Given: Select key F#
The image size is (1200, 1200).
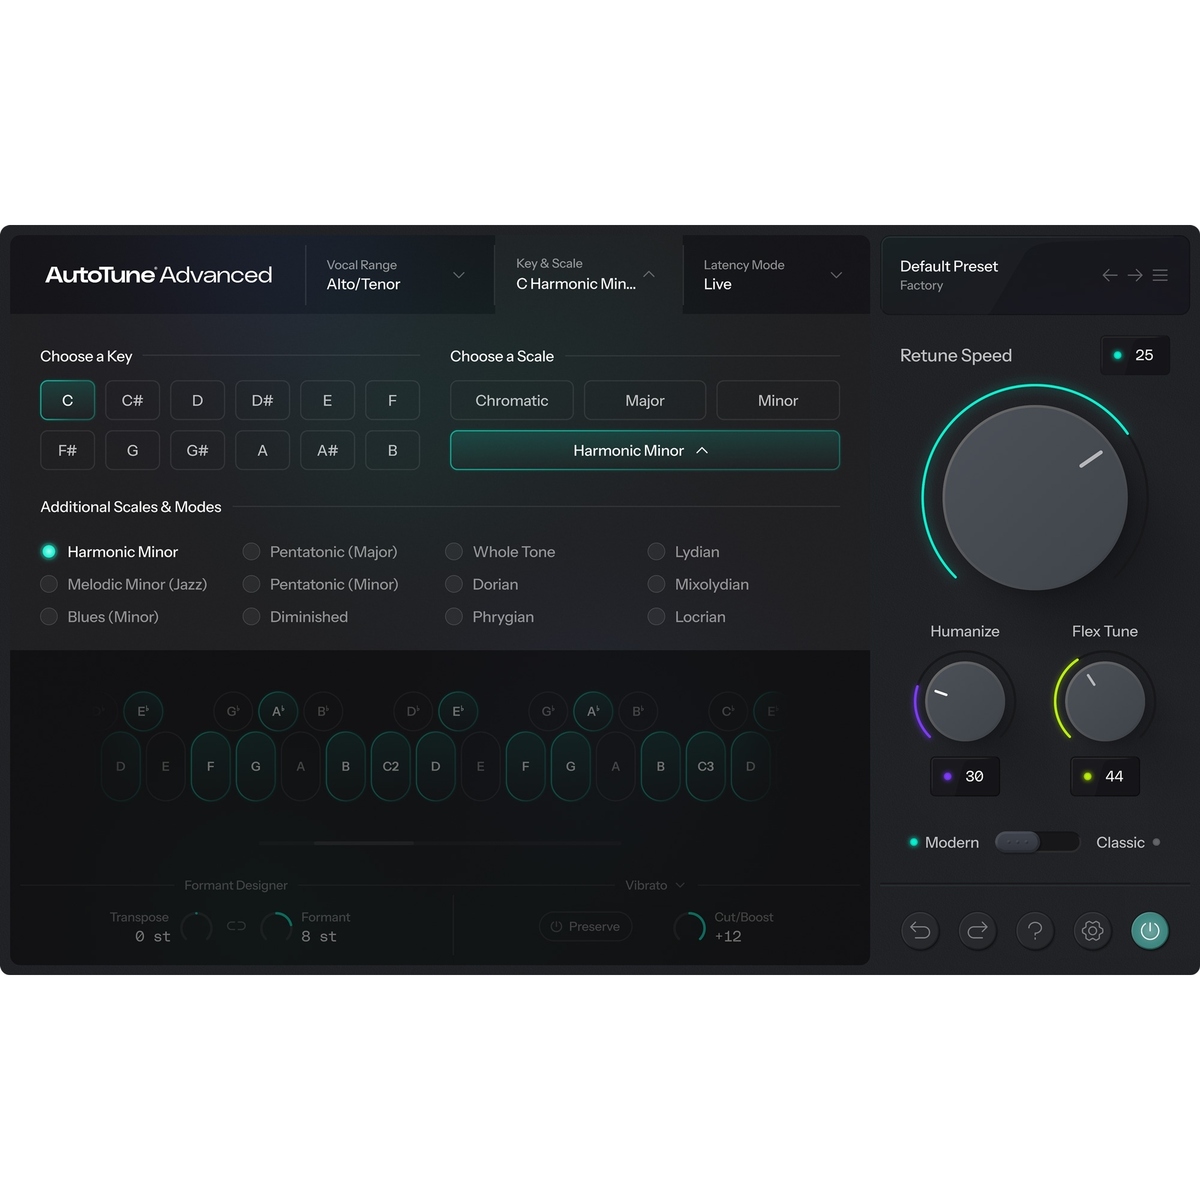Looking at the screenshot, I should coord(67,450).
